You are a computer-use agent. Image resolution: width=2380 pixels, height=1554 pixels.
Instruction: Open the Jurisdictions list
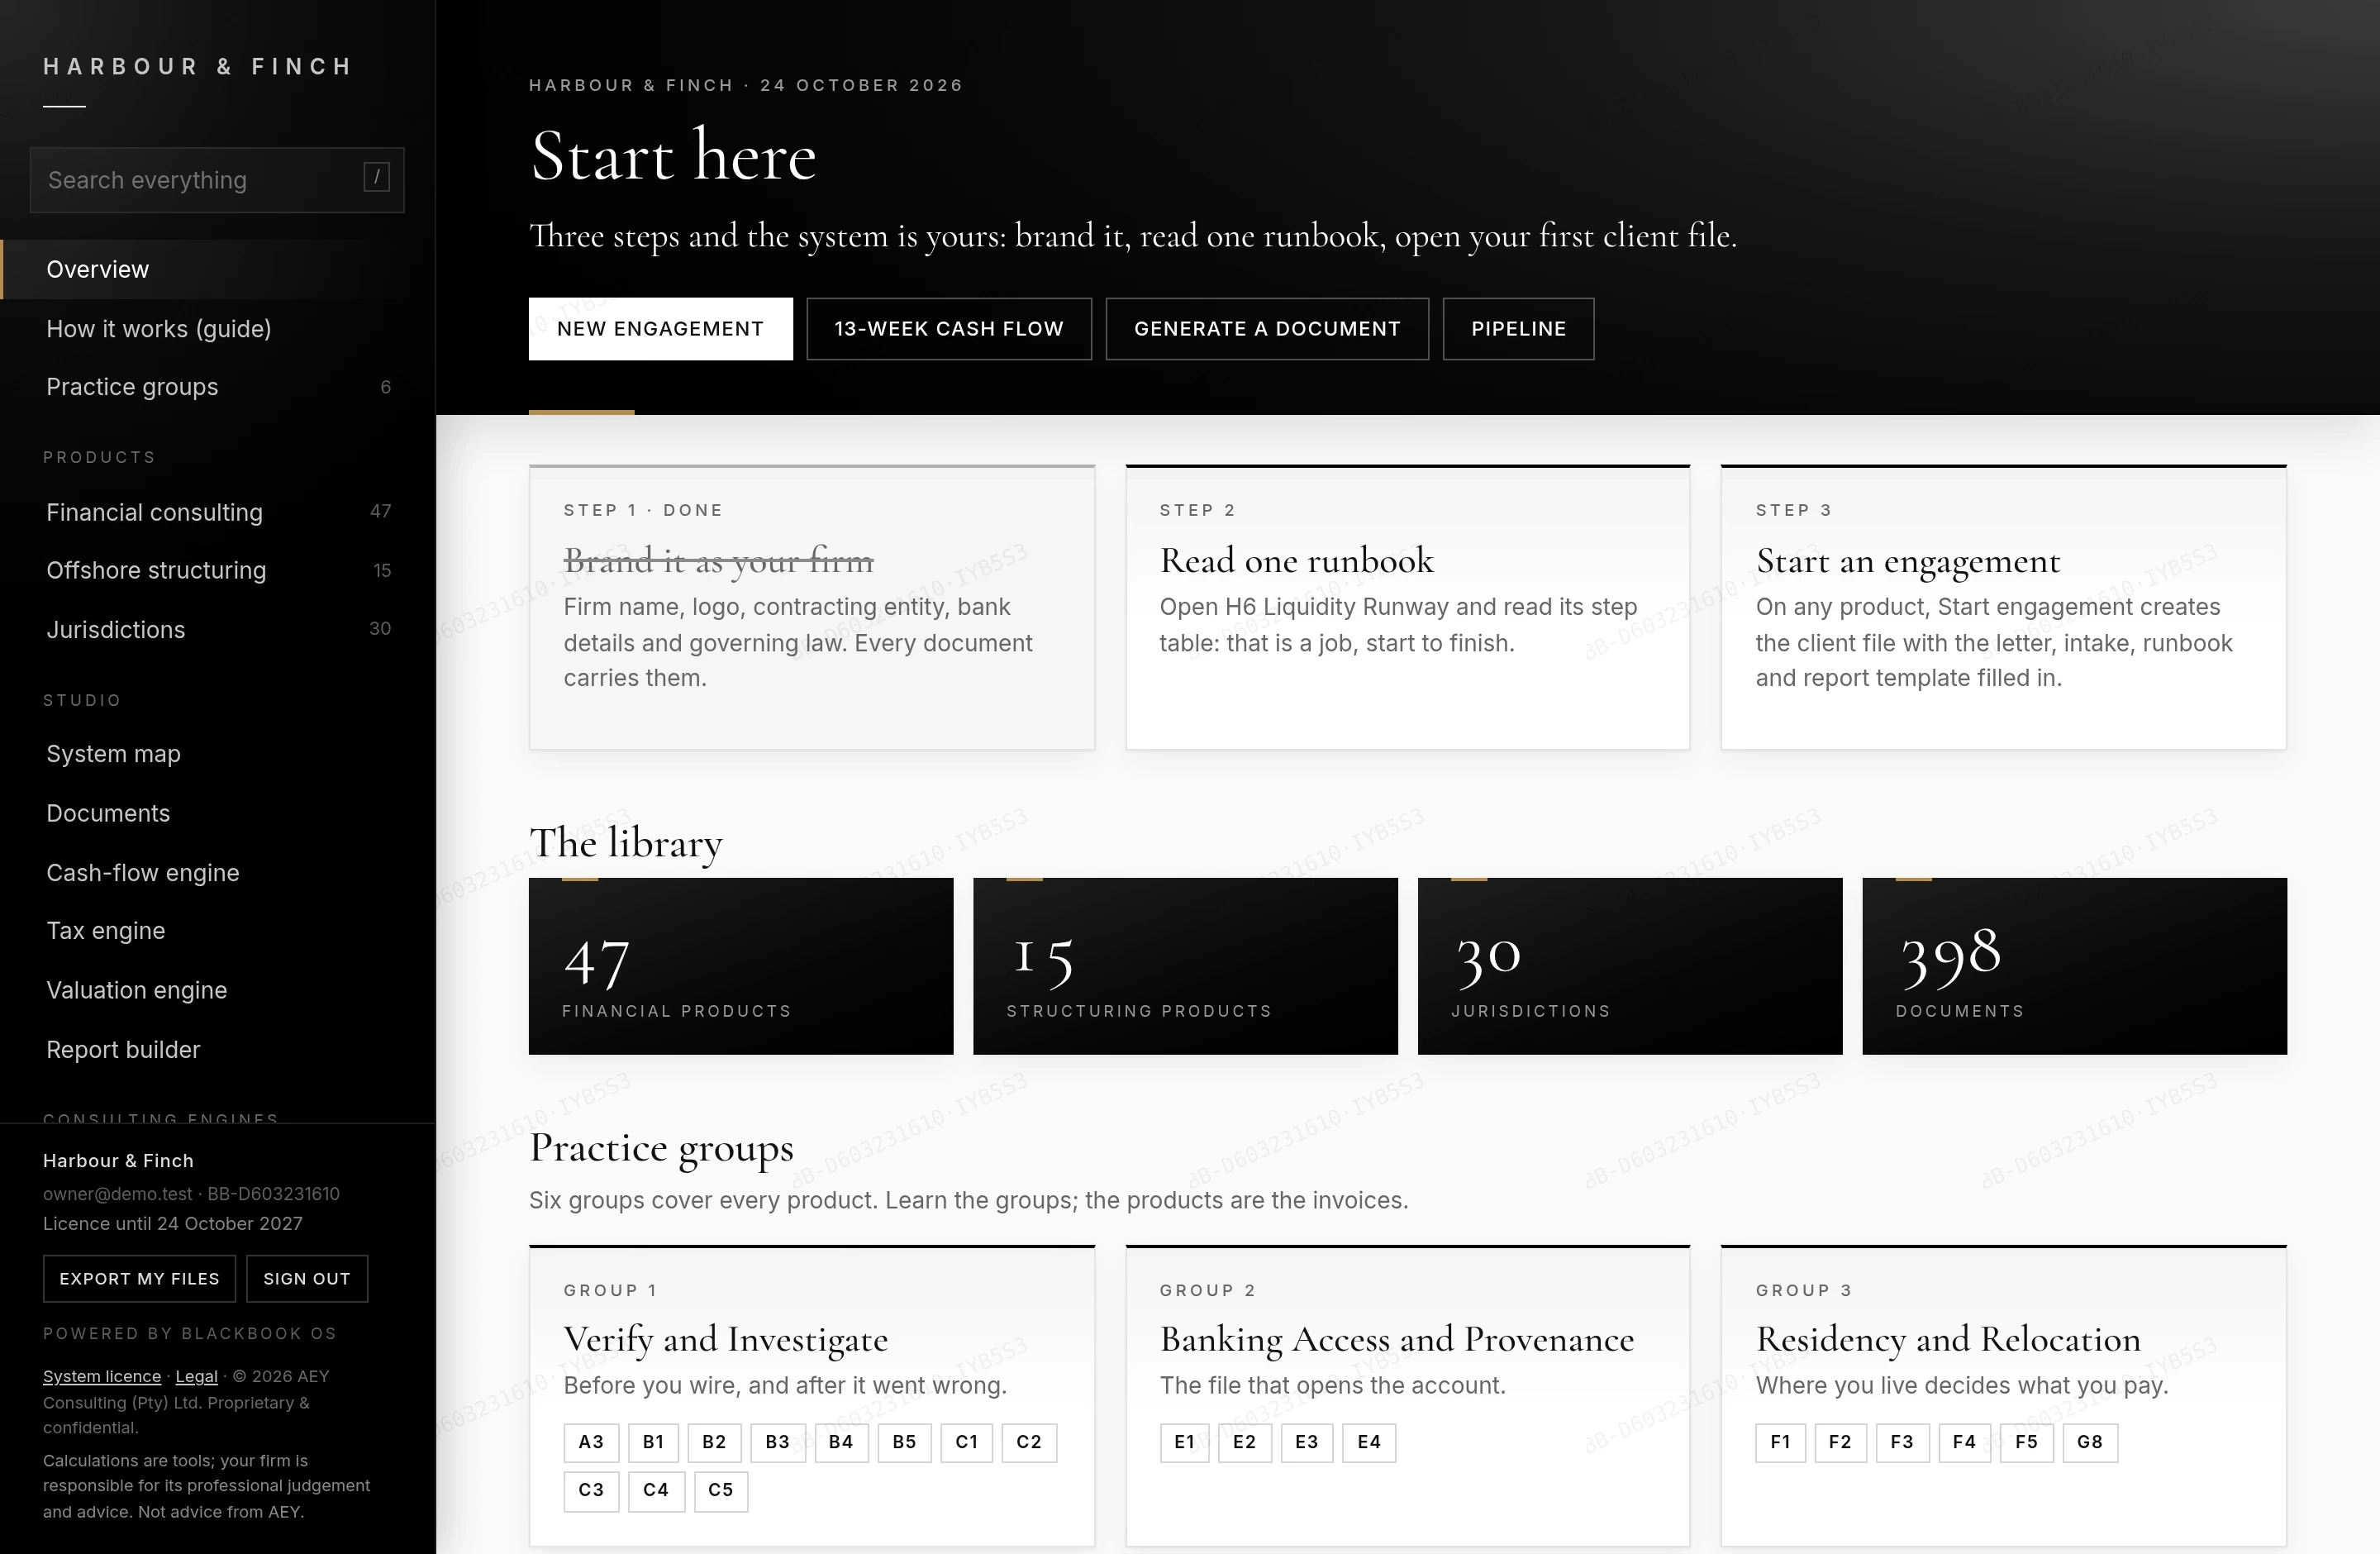[x=217, y=629]
